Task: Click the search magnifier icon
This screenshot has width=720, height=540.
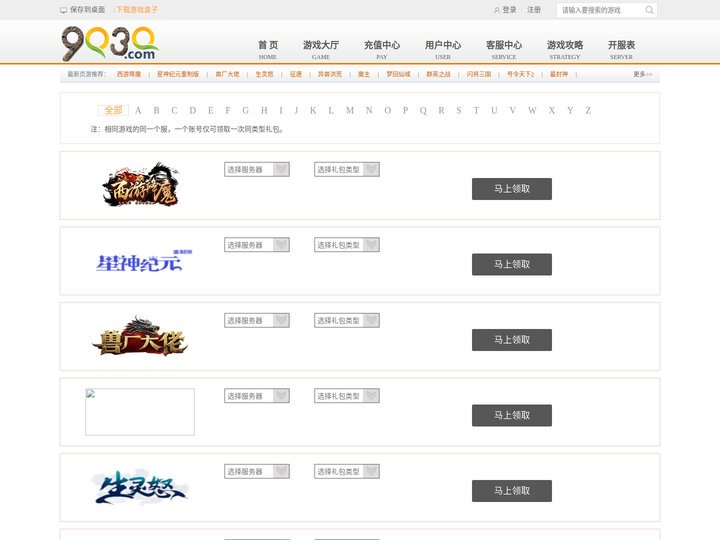Action: coord(649,10)
